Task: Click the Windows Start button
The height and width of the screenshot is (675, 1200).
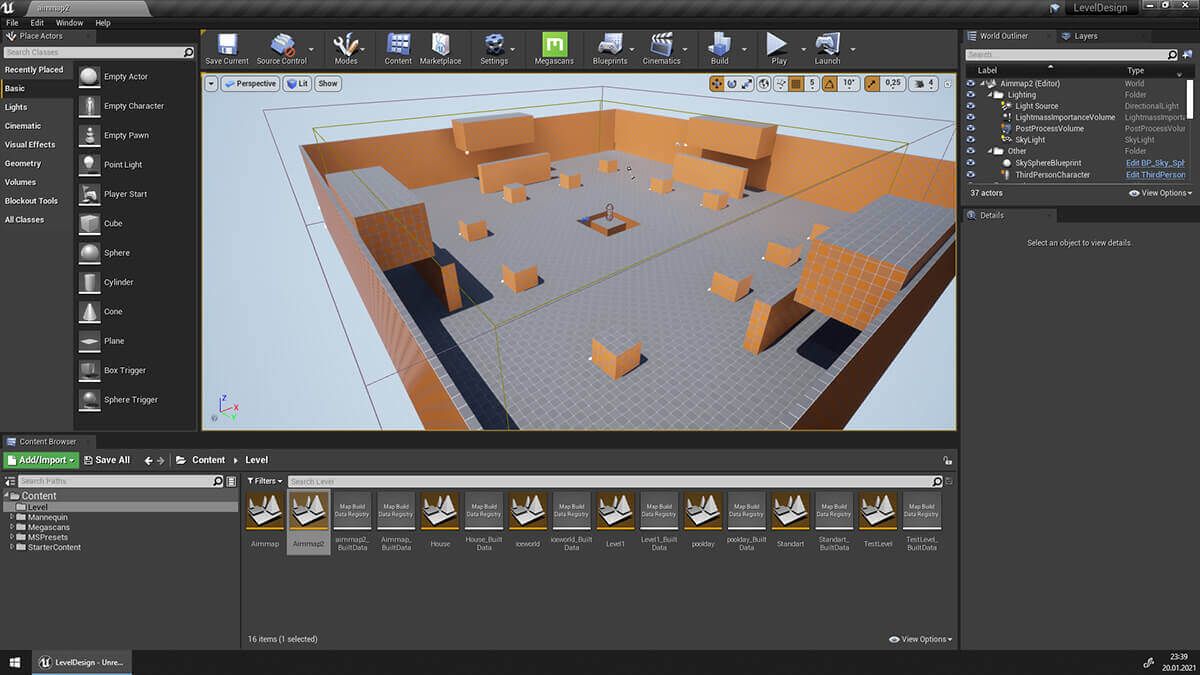Action: pyautogui.click(x=15, y=662)
